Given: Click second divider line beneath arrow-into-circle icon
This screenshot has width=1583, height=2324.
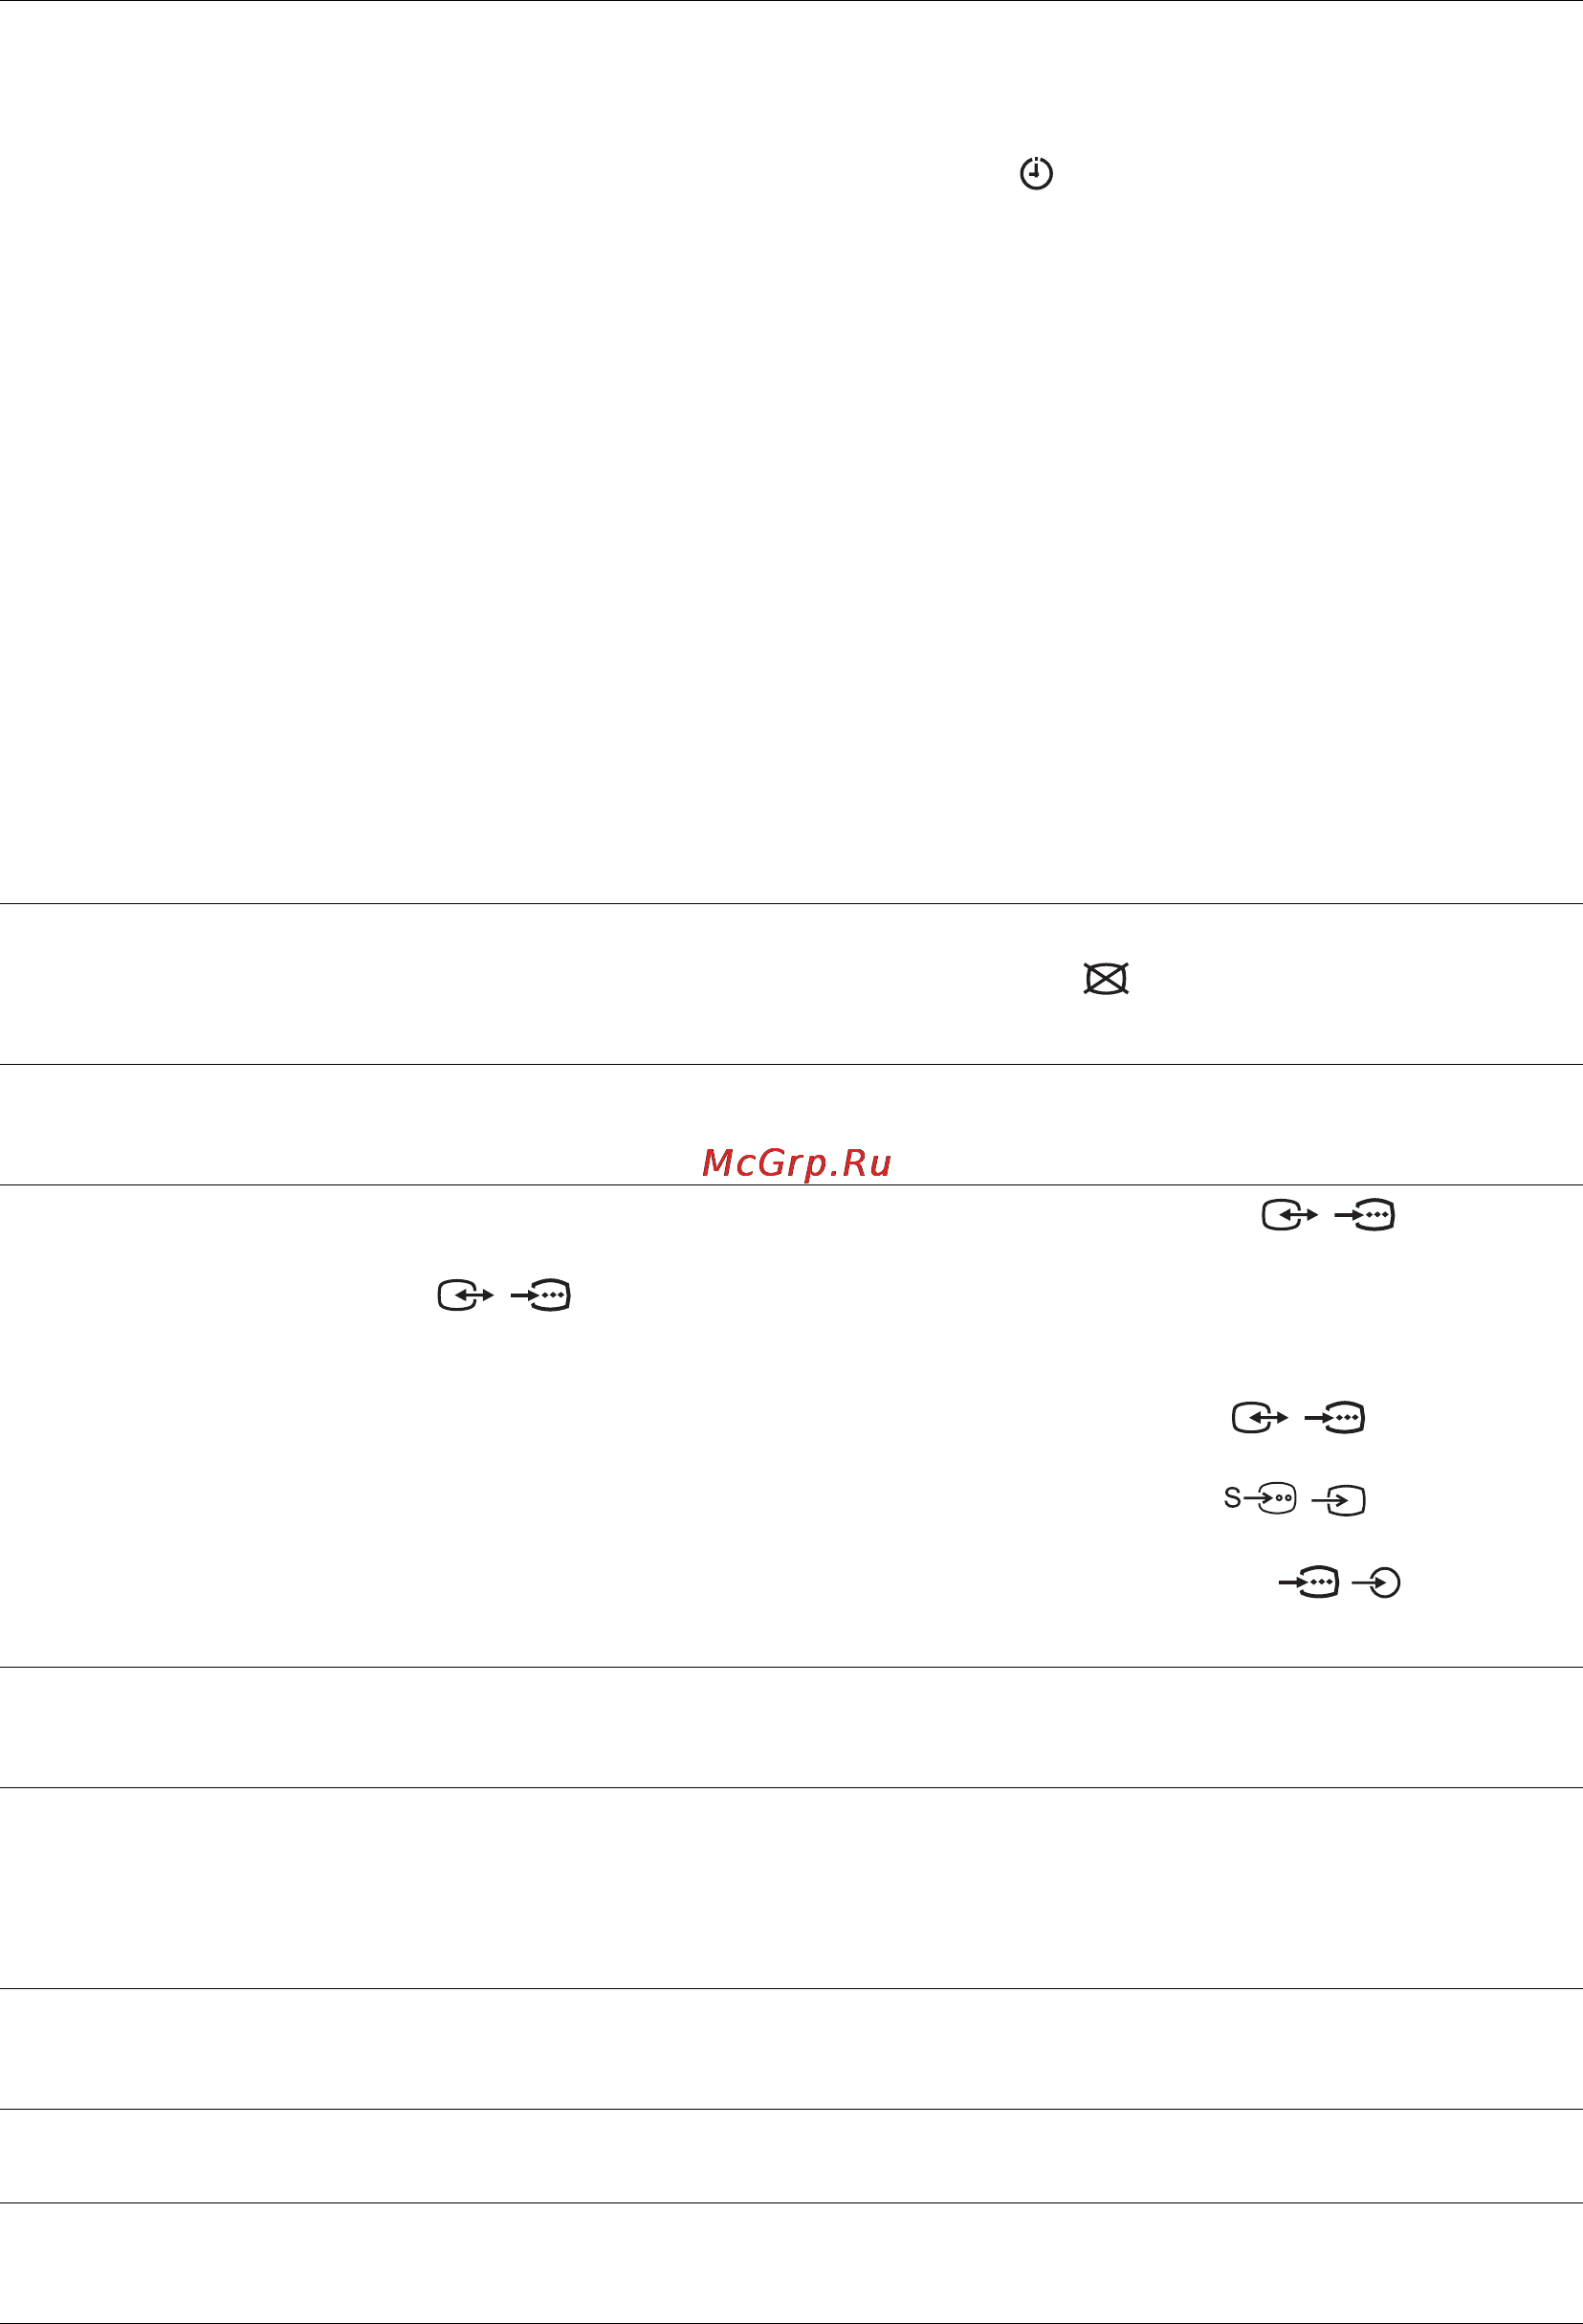Looking at the screenshot, I should point(791,1788).
